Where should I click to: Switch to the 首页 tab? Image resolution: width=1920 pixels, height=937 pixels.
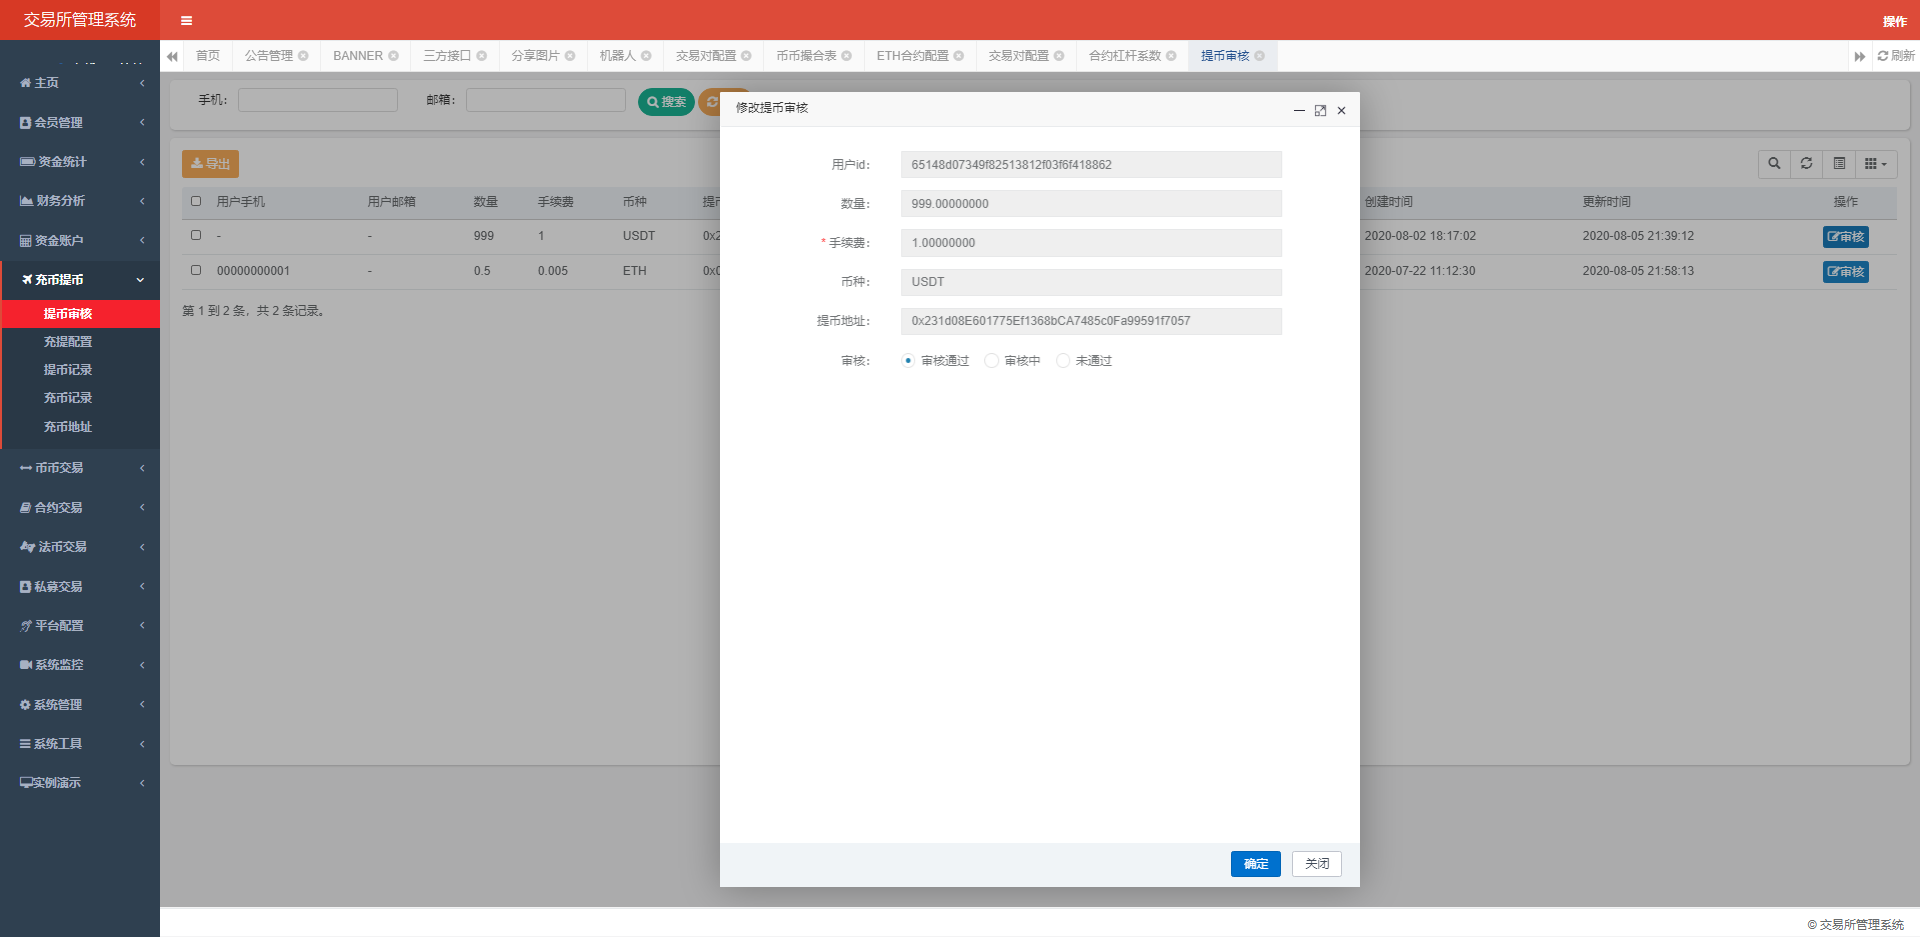(207, 56)
